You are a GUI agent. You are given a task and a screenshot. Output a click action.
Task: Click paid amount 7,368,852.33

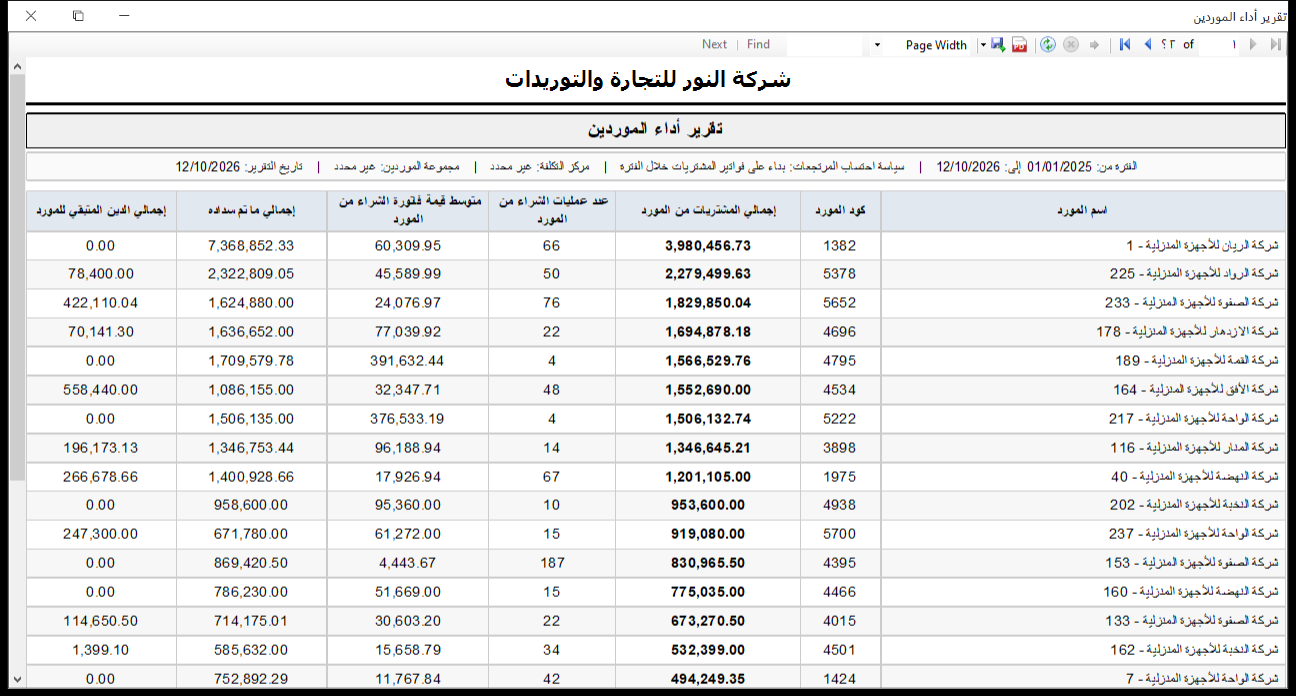(x=251, y=245)
